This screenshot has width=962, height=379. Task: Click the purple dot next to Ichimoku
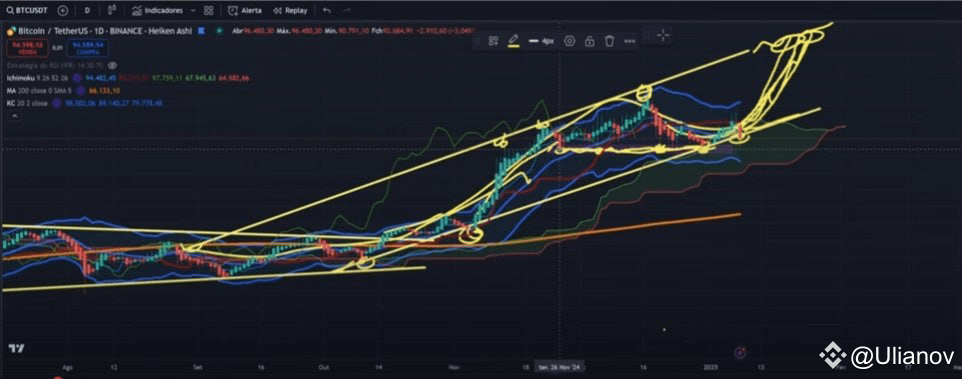tap(77, 78)
